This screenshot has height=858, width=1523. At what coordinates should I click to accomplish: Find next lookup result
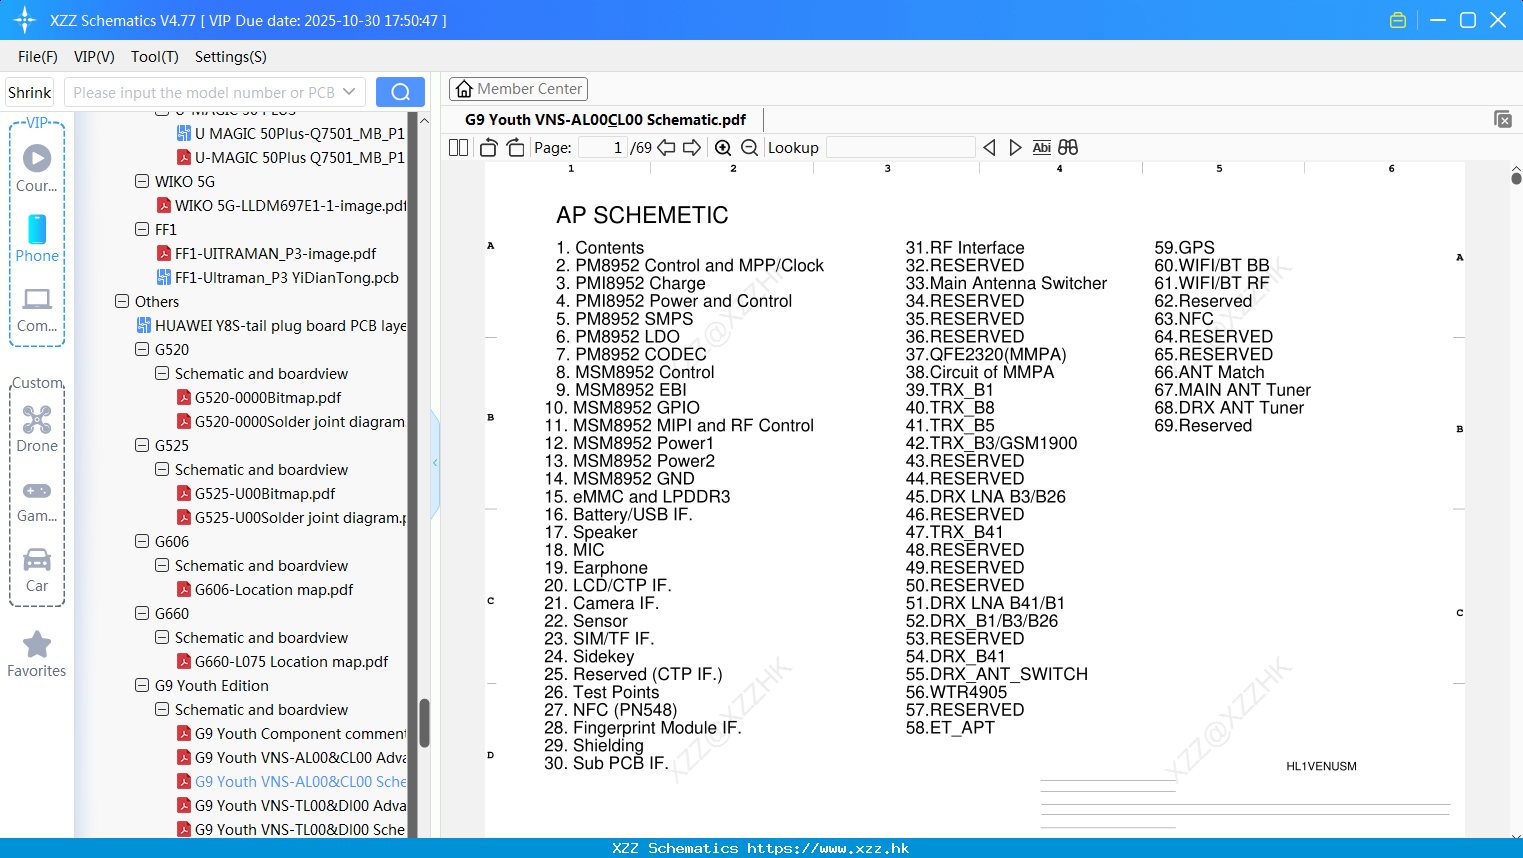coord(1015,148)
